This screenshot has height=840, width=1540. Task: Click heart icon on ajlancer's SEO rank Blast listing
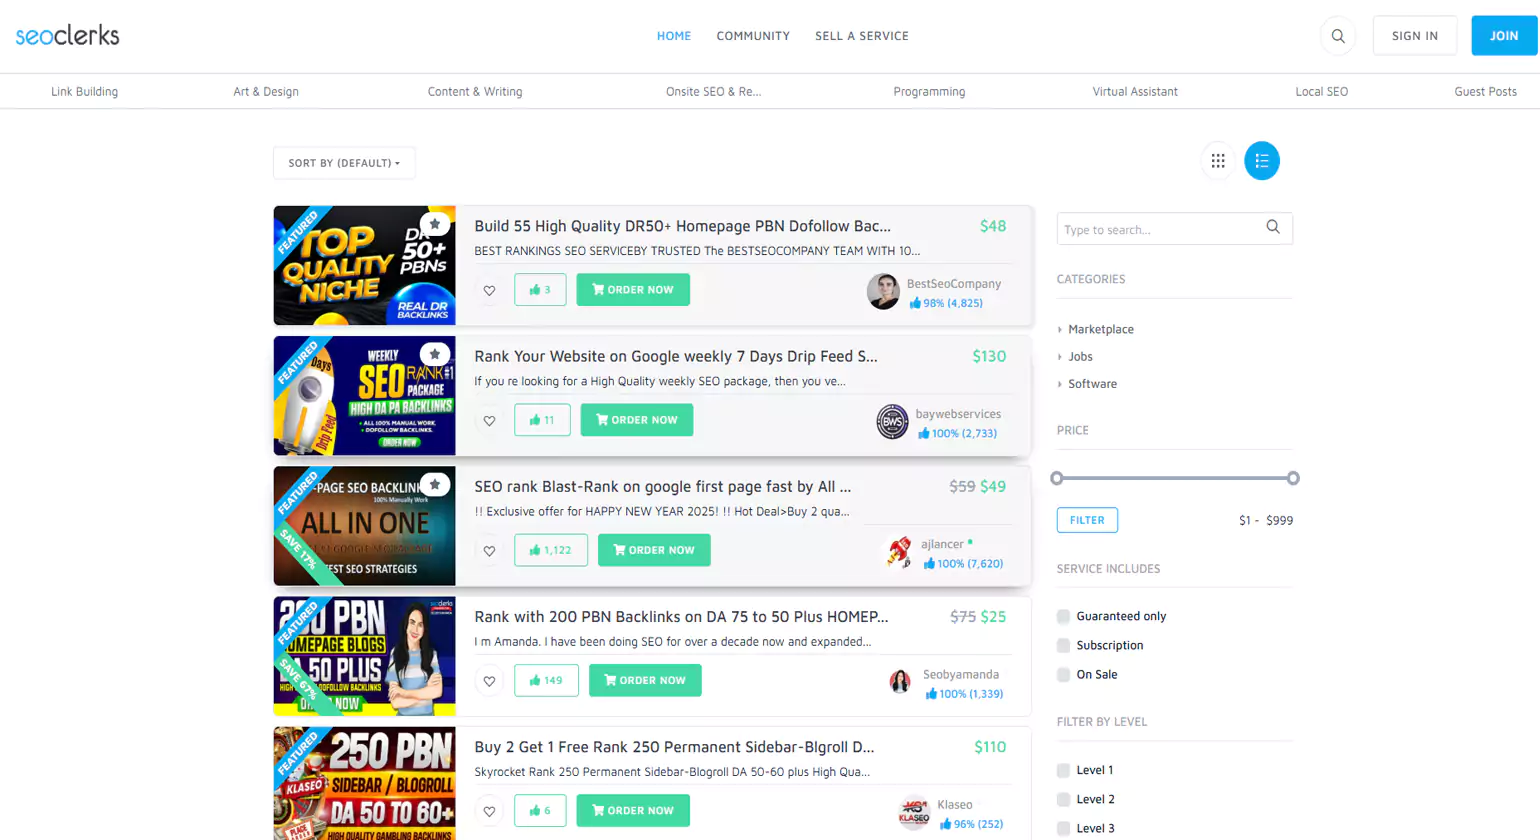click(489, 551)
